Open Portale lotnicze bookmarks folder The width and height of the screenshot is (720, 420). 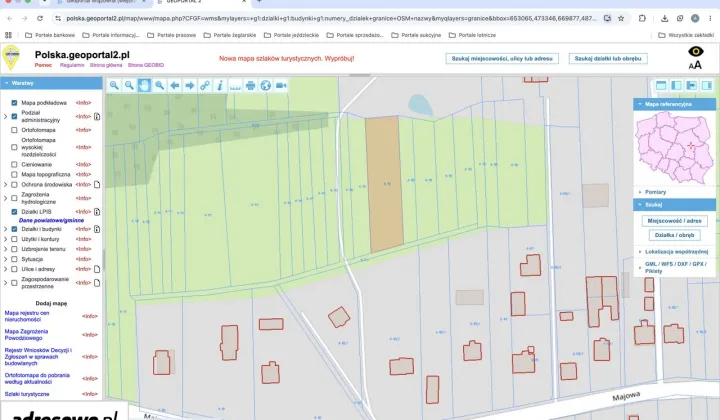(472, 35)
